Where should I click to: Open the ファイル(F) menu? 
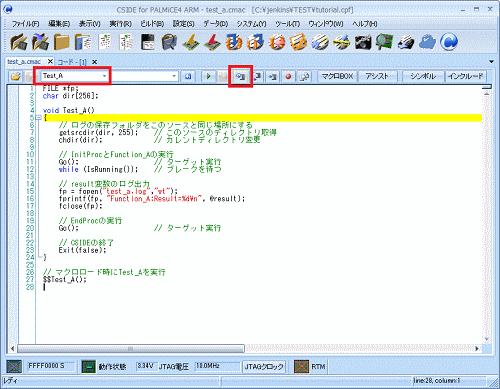pos(25,24)
